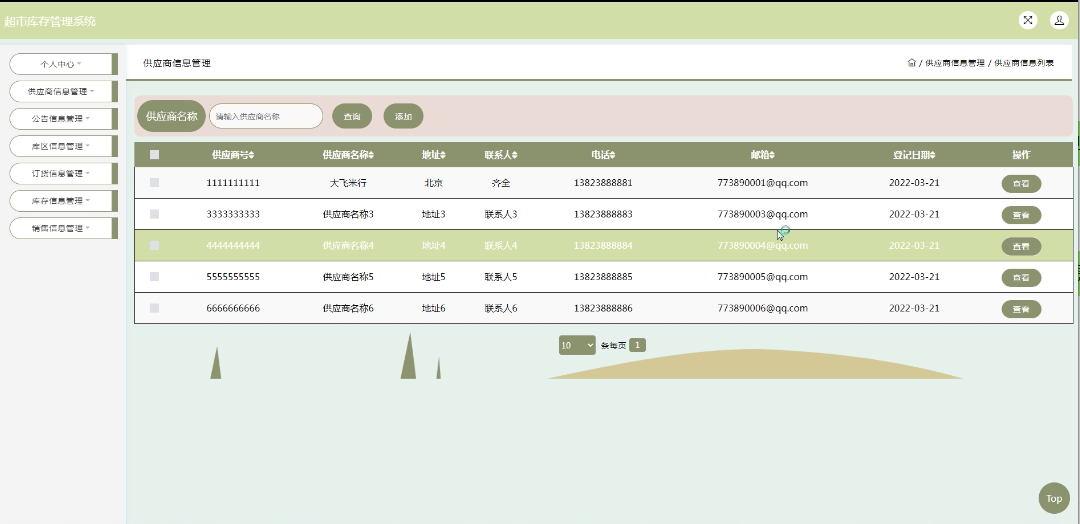Expand the 公告信息管理 sidebar menu
This screenshot has width=1080, height=524.
point(63,118)
